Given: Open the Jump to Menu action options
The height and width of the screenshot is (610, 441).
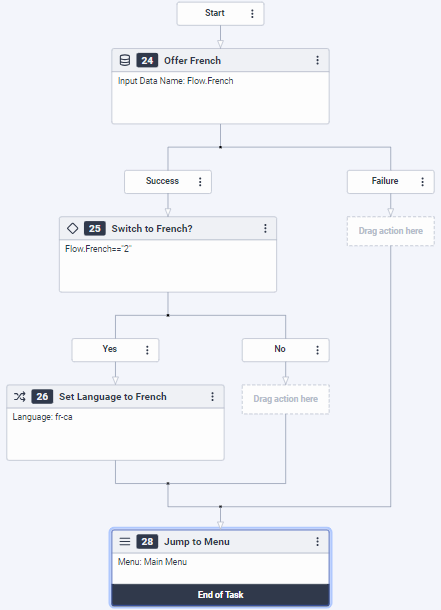Looking at the screenshot, I should [x=318, y=542].
